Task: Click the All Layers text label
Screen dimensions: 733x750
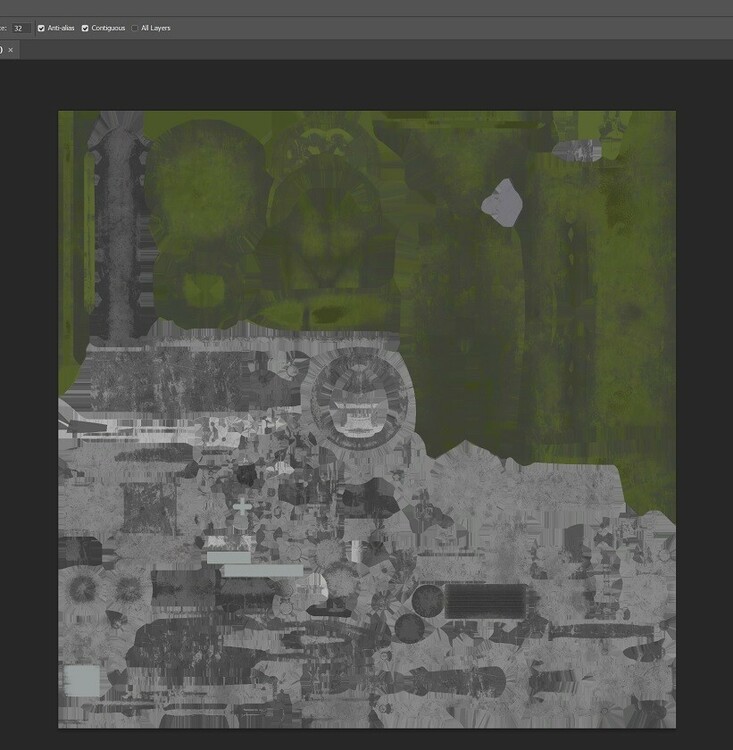Action: 156,28
